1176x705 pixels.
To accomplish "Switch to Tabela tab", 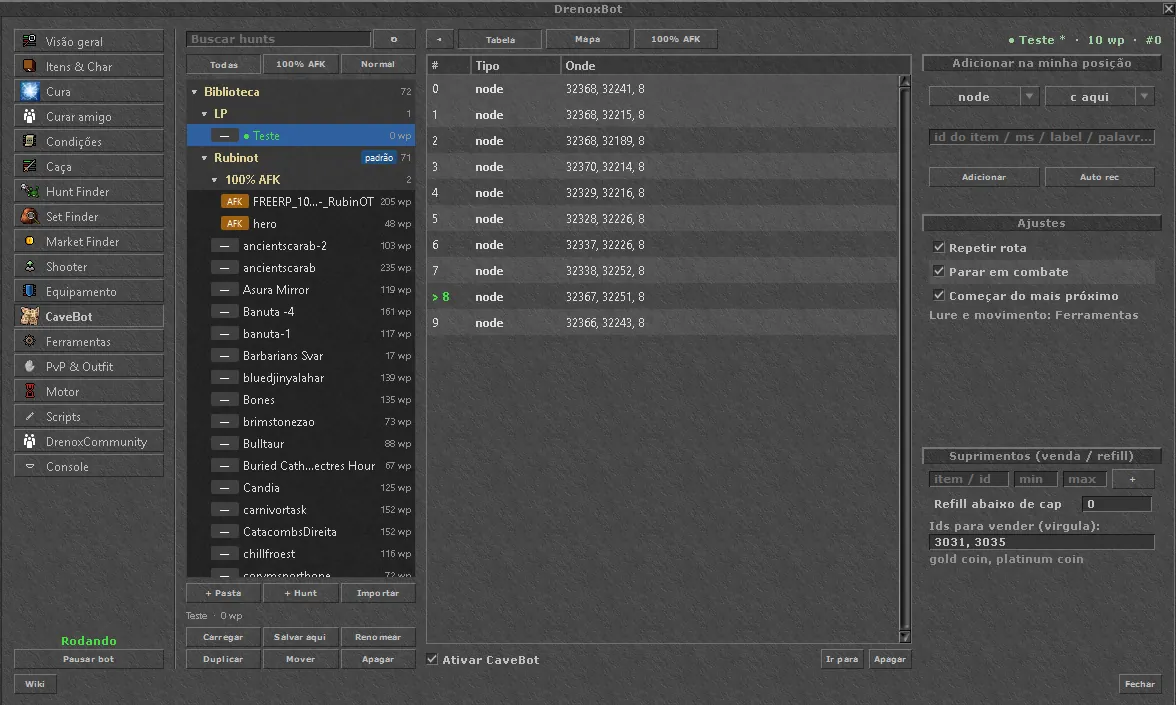I will pyautogui.click(x=500, y=39).
